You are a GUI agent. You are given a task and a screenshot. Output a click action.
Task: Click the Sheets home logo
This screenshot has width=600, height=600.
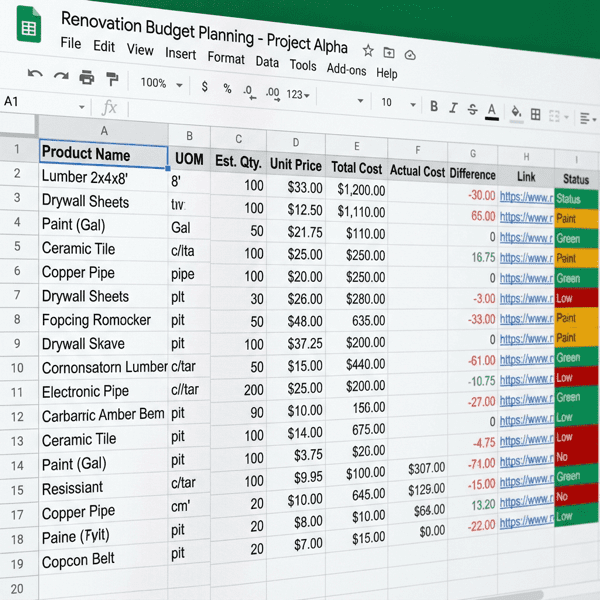click(x=28, y=31)
